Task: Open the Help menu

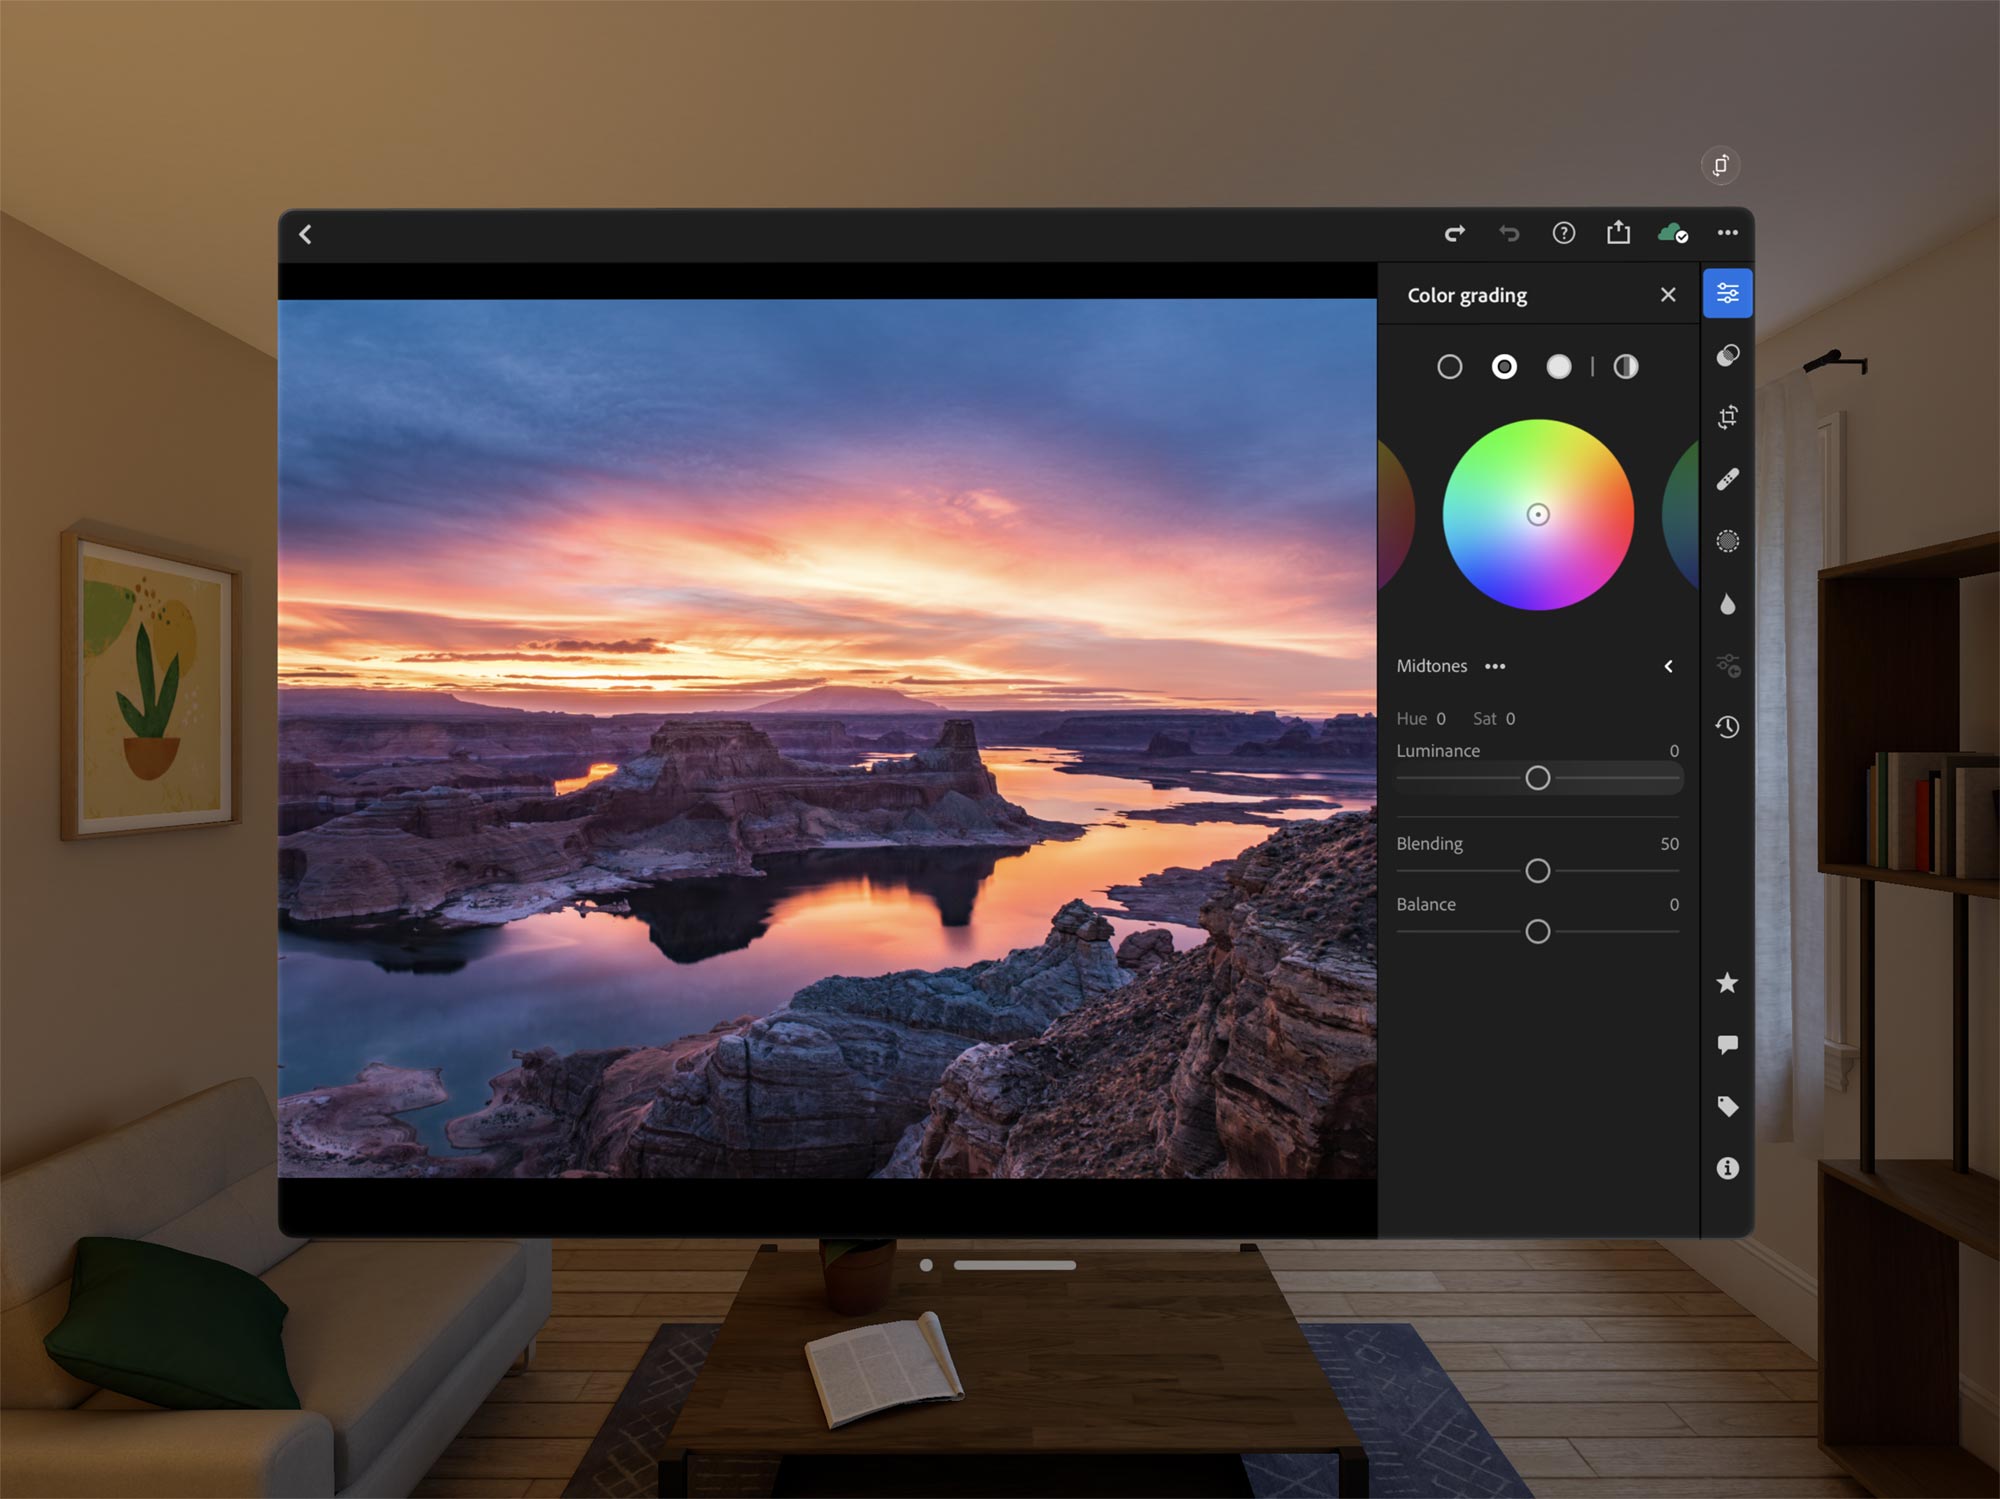Action: (1562, 233)
